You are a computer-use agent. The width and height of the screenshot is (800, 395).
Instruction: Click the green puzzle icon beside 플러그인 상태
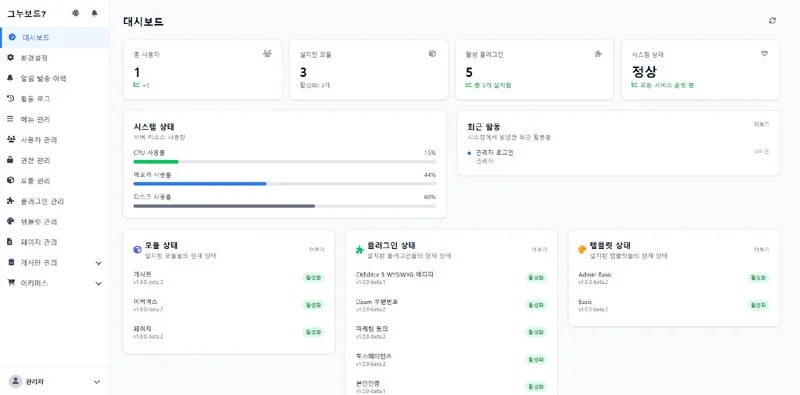360,250
